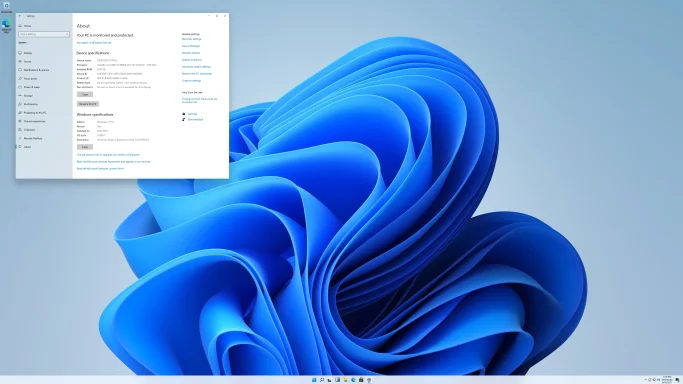
Task: Open Remote desktop under Related settings
Action: [191, 53]
